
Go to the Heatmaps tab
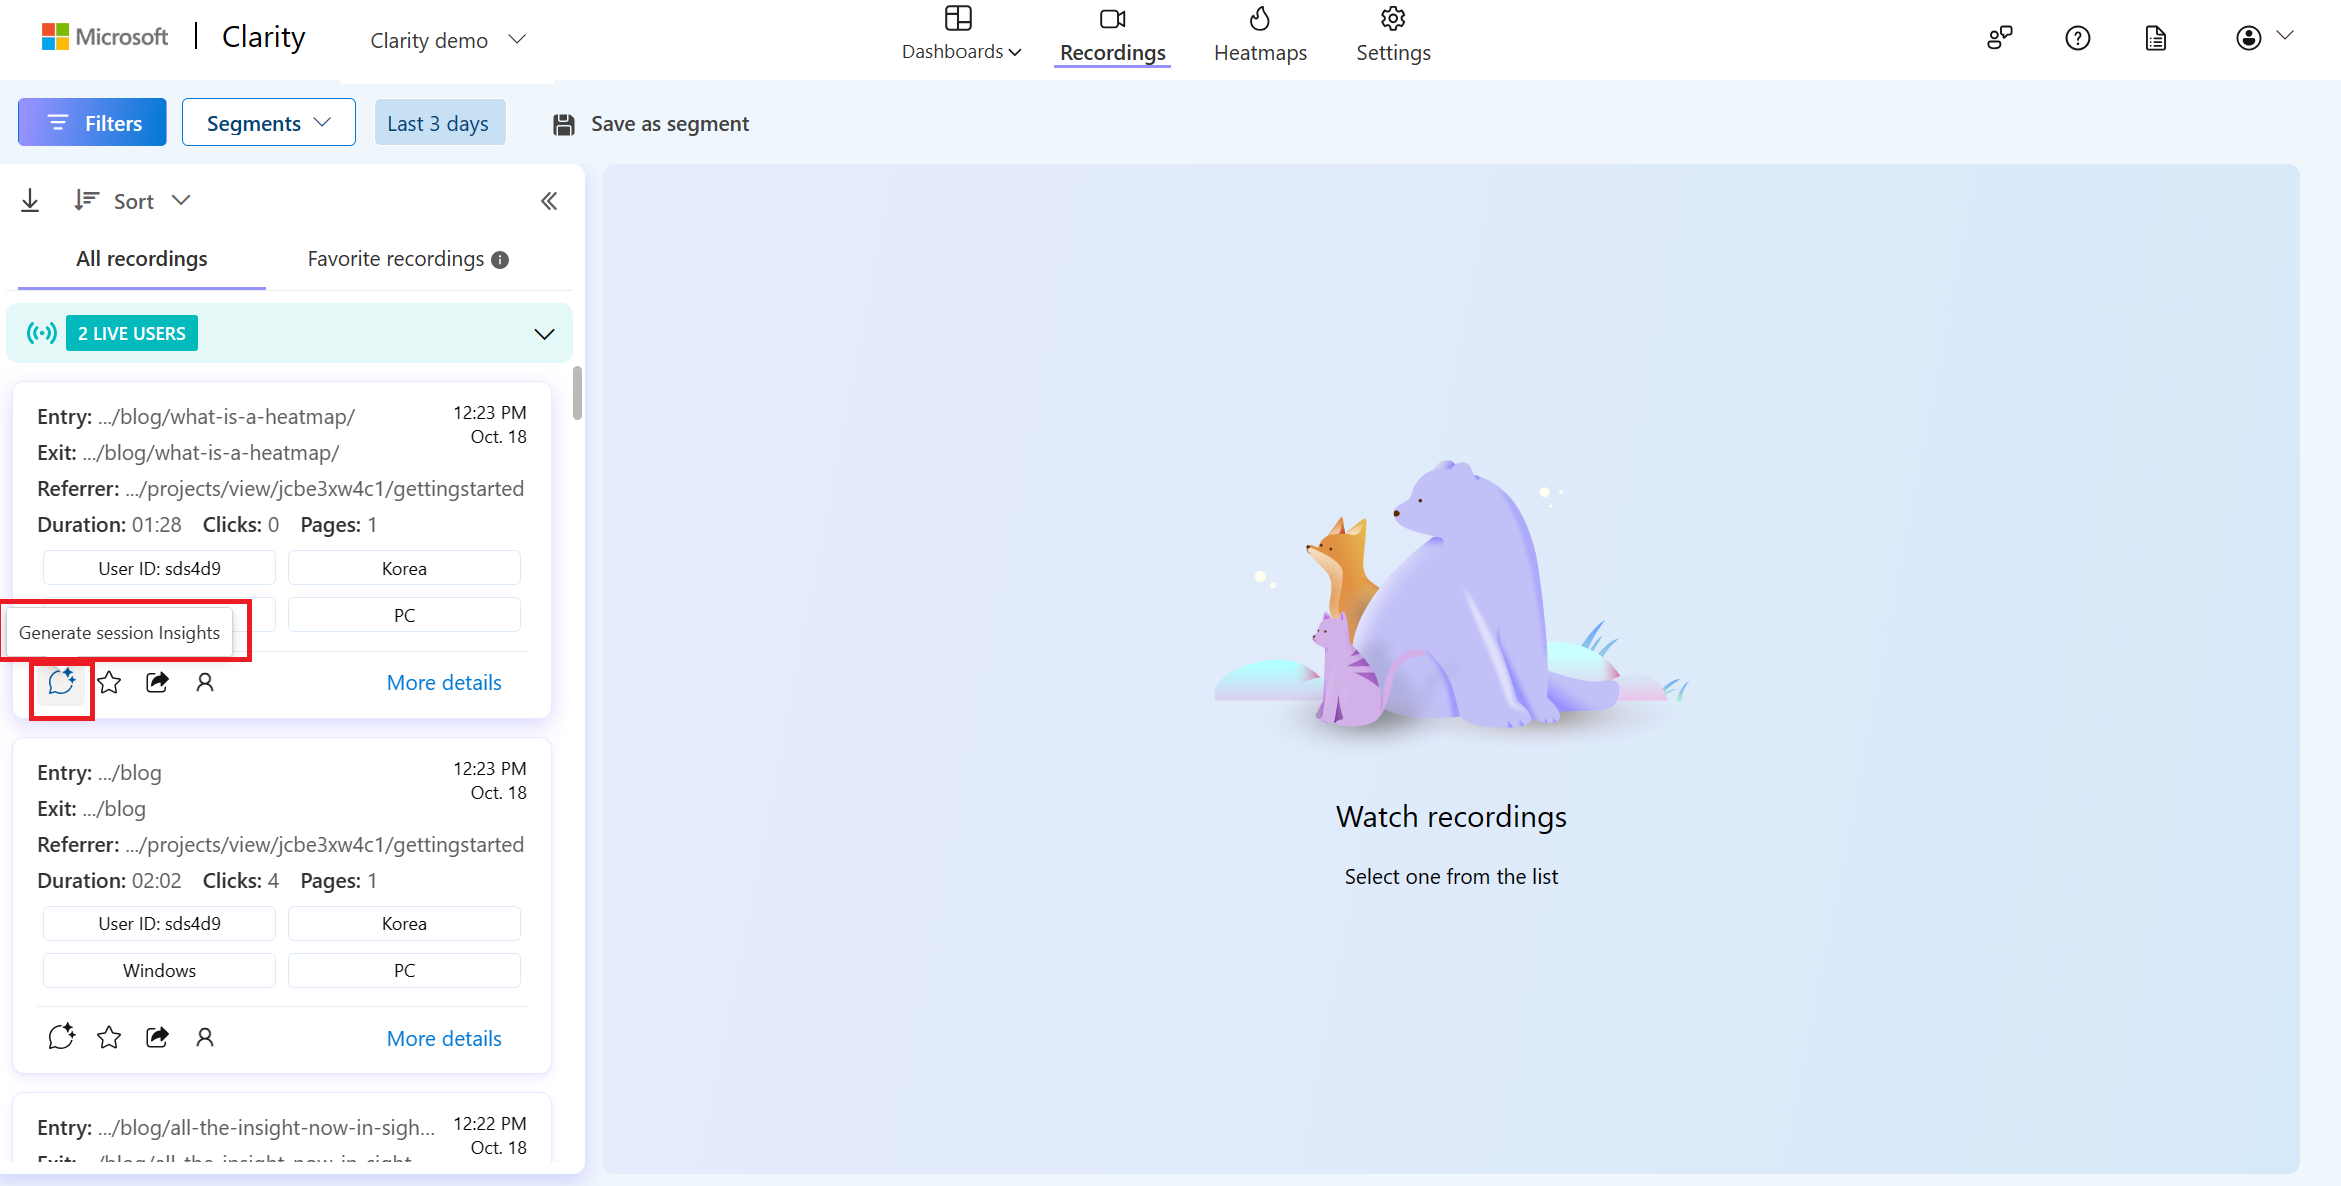click(1260, 36)
